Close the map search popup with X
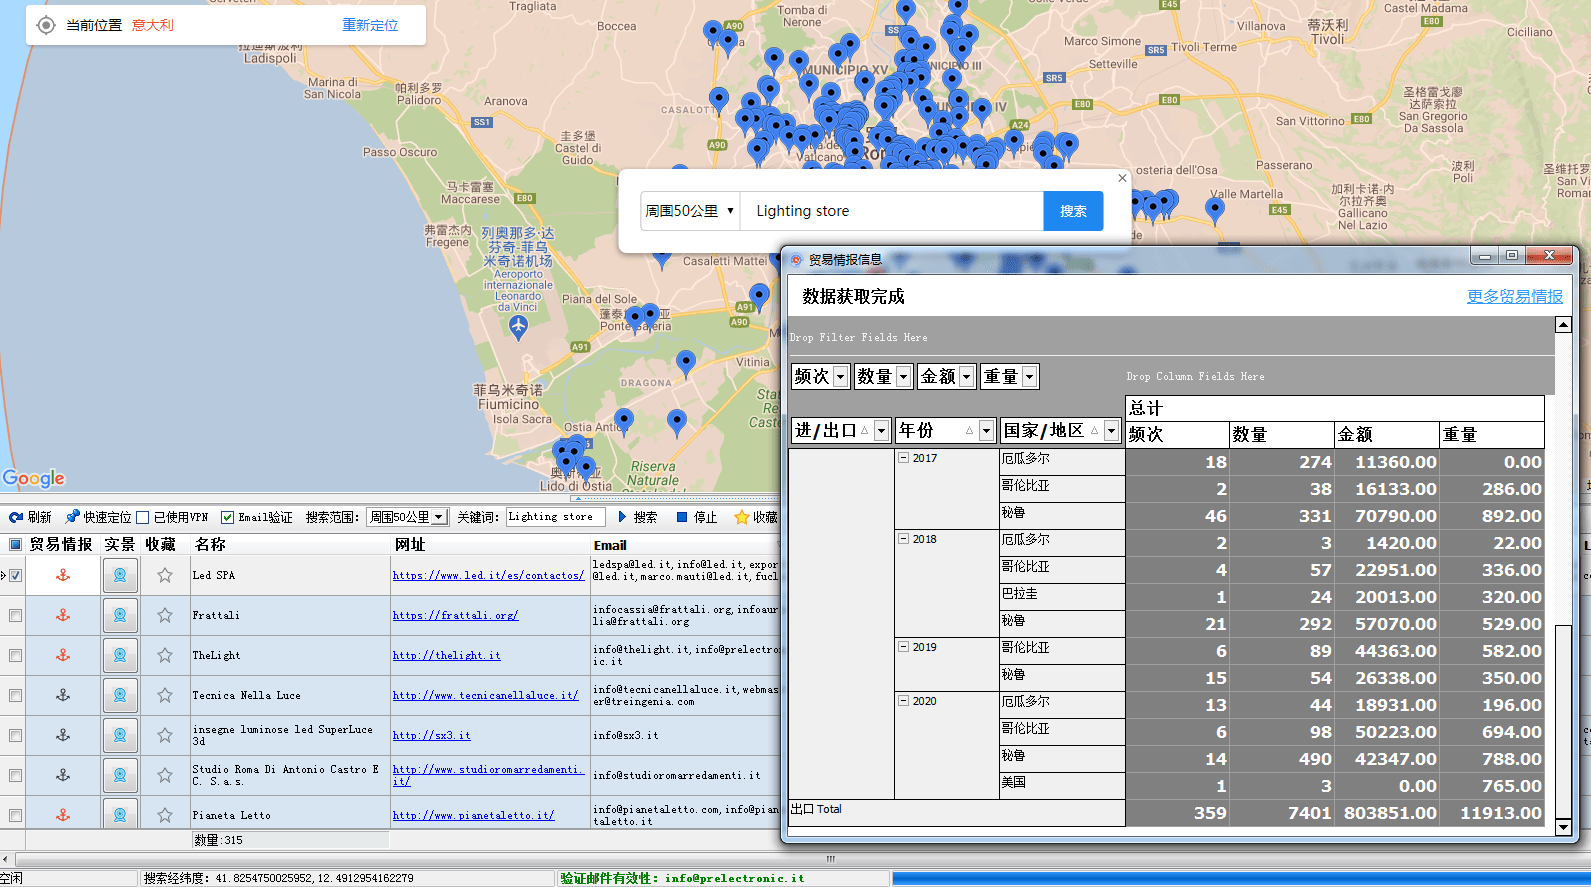 click(x=1122, y=178)
